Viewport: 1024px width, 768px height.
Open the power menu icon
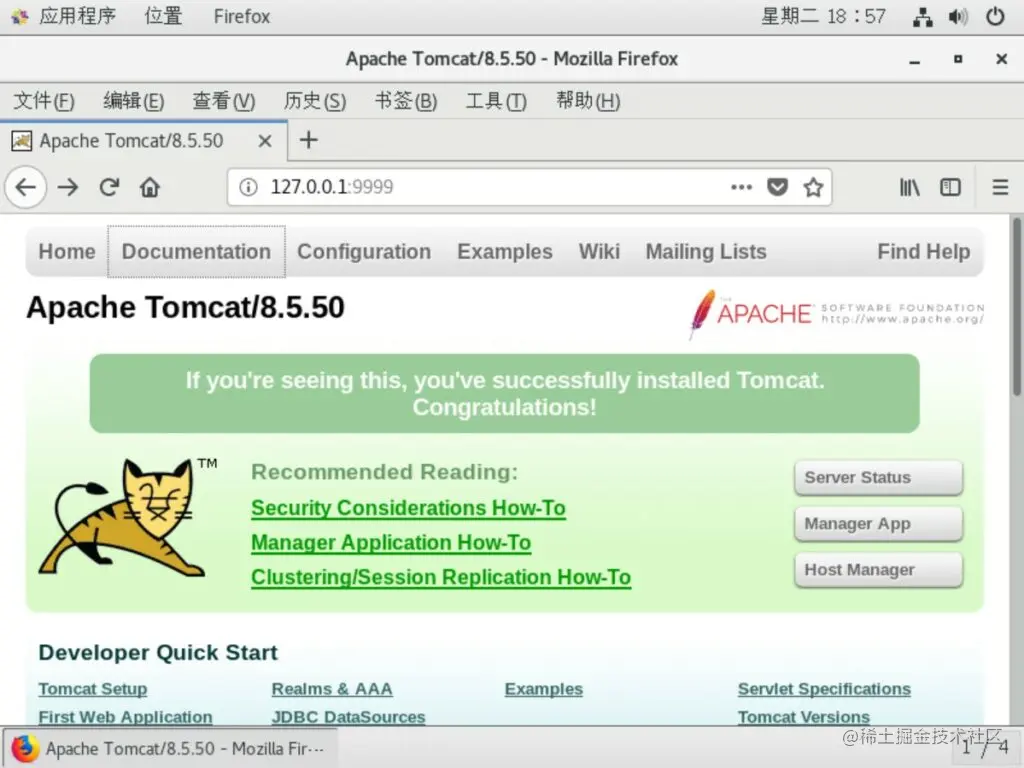coord(995,16)
